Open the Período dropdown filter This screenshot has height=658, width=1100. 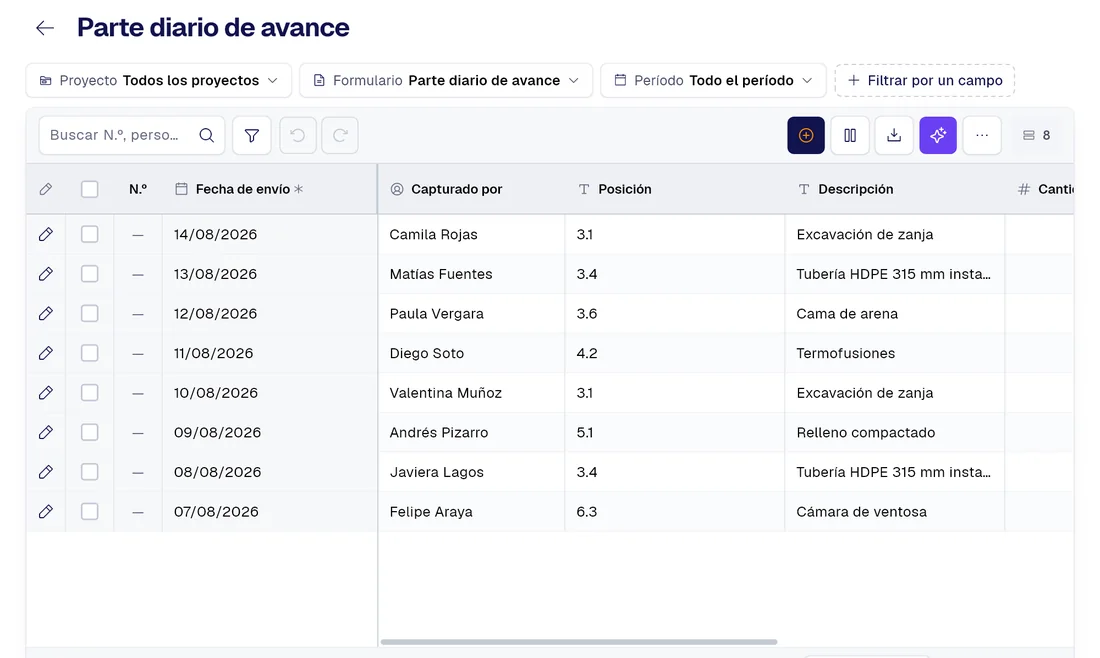[x=713, y=81]
